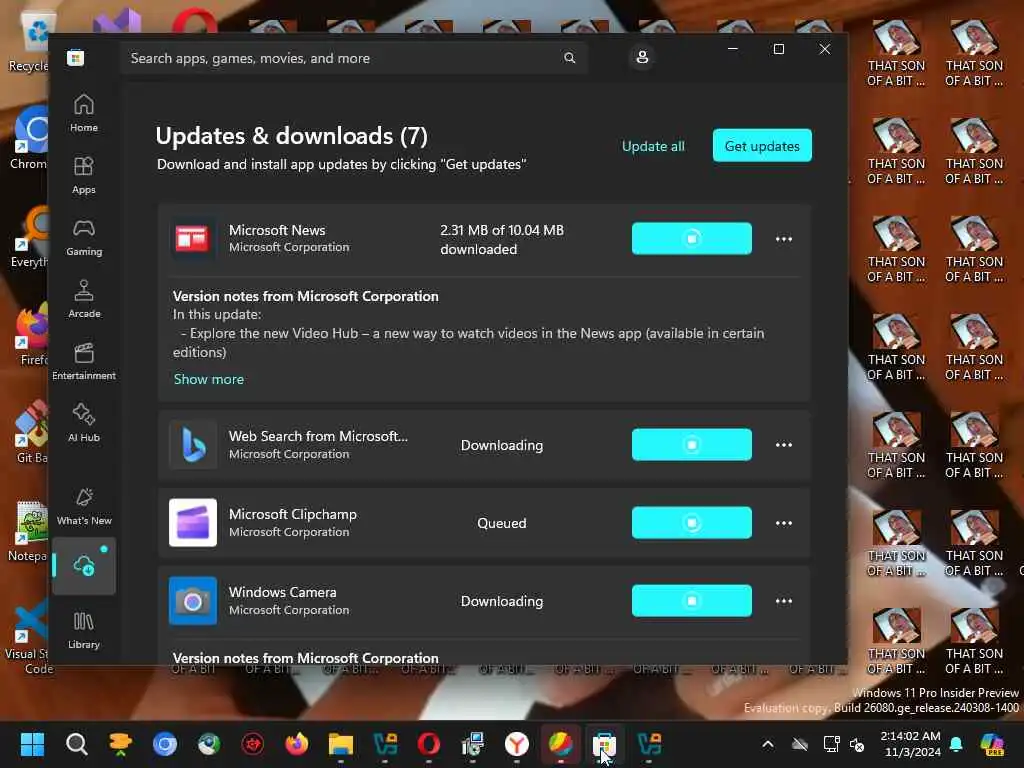Click the Web Search Bing app icon

(192, 445)
